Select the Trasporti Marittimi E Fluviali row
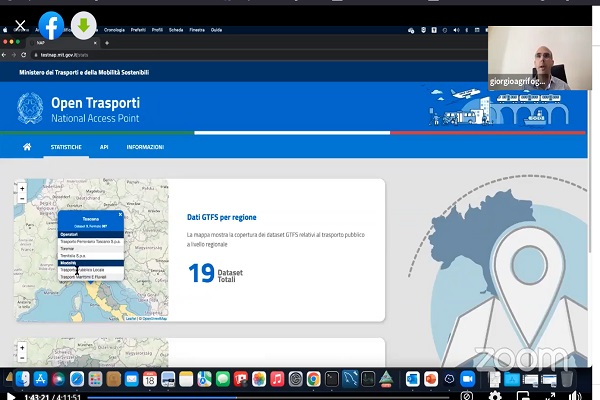This screenshot has width=600, height=400. click(91, 277)
